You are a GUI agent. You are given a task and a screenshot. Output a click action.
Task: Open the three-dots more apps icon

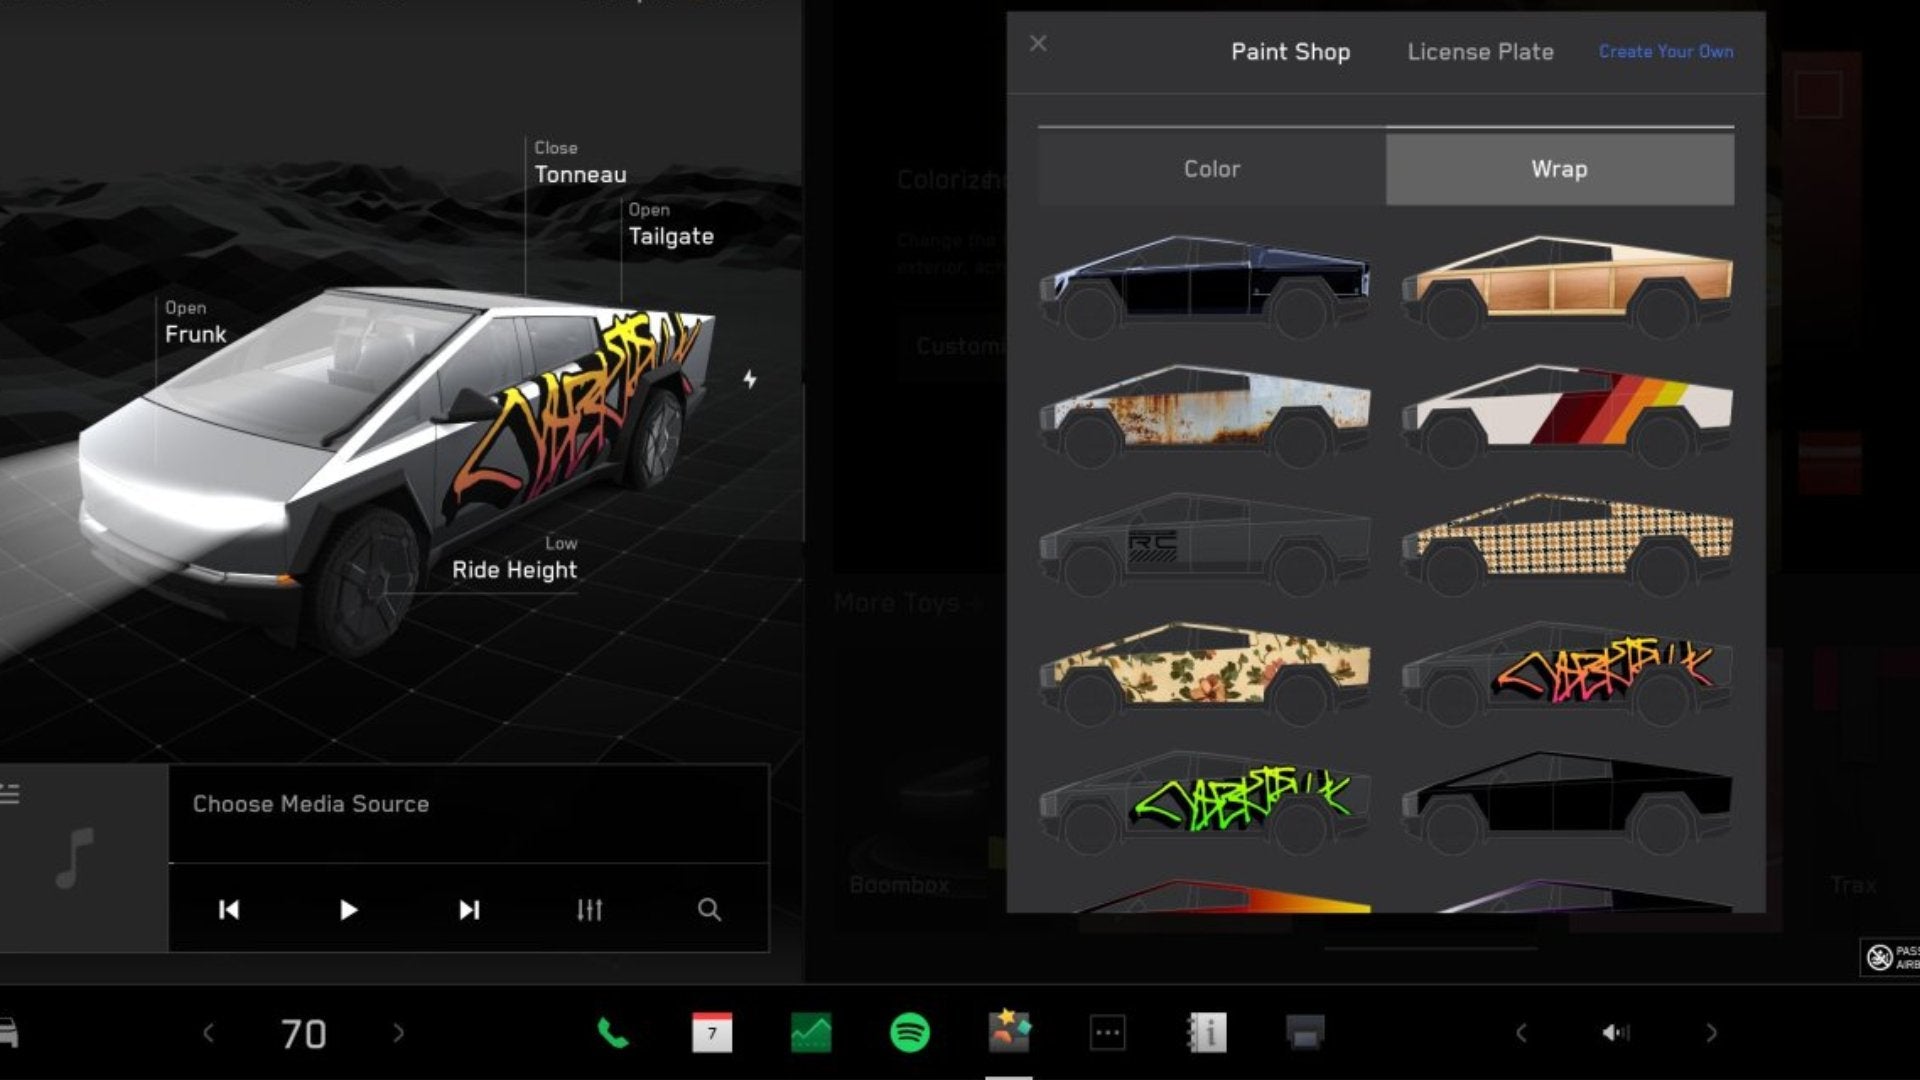point(1107,1032)
